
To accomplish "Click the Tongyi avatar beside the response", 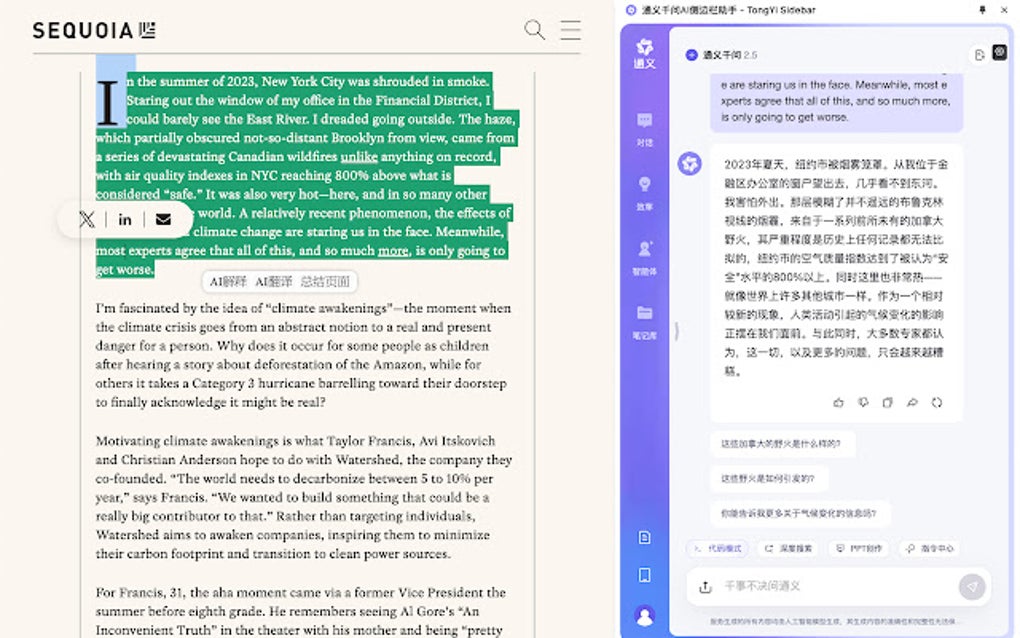I will click(690, 163).
